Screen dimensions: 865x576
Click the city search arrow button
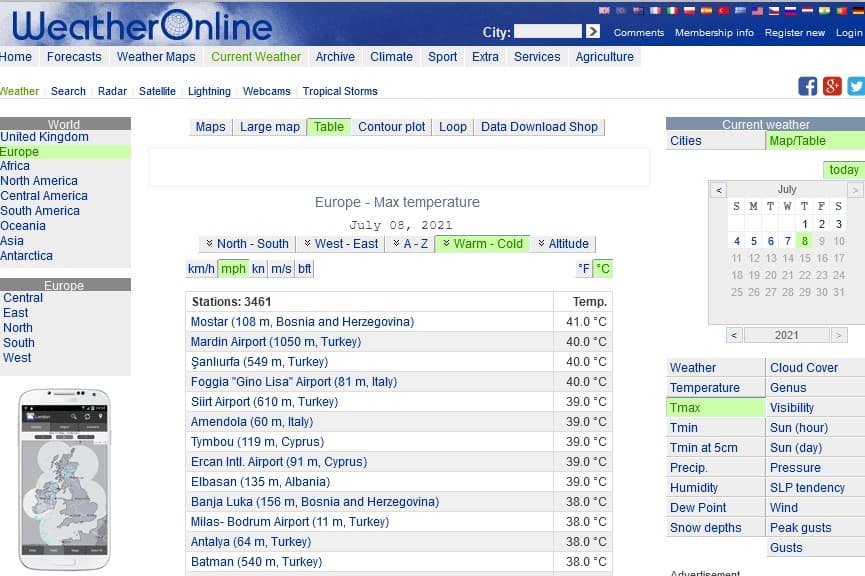click(x=593, y=31)
